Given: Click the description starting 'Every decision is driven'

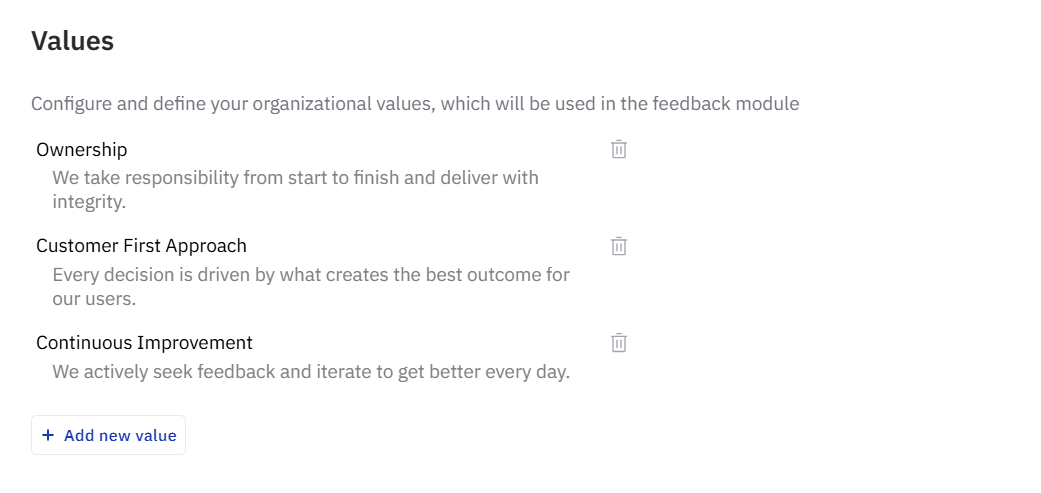Looking at the screenshot, I should [310, 275].
